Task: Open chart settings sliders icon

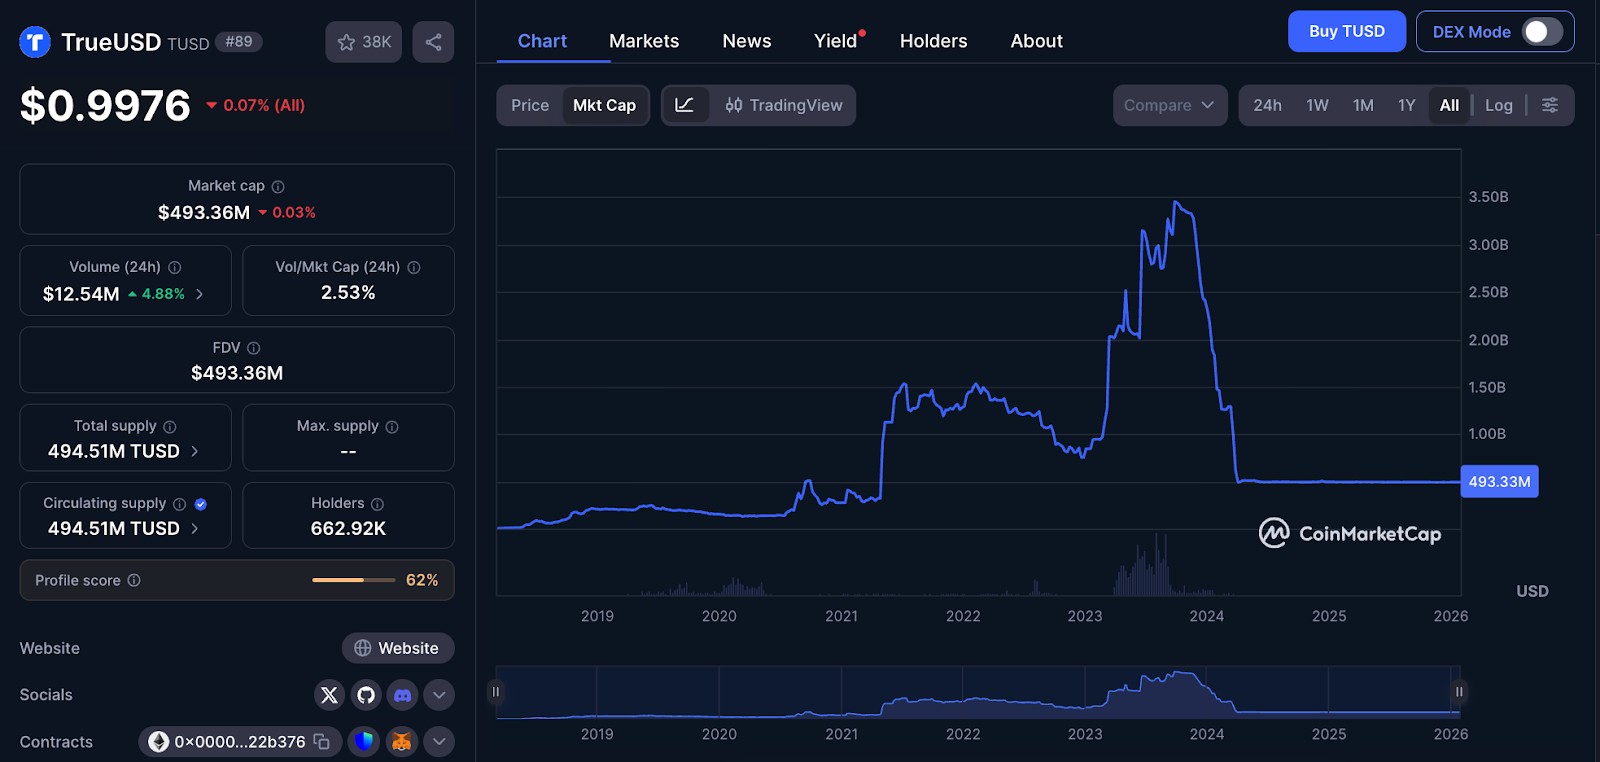Action: (x=1550, y=105)
